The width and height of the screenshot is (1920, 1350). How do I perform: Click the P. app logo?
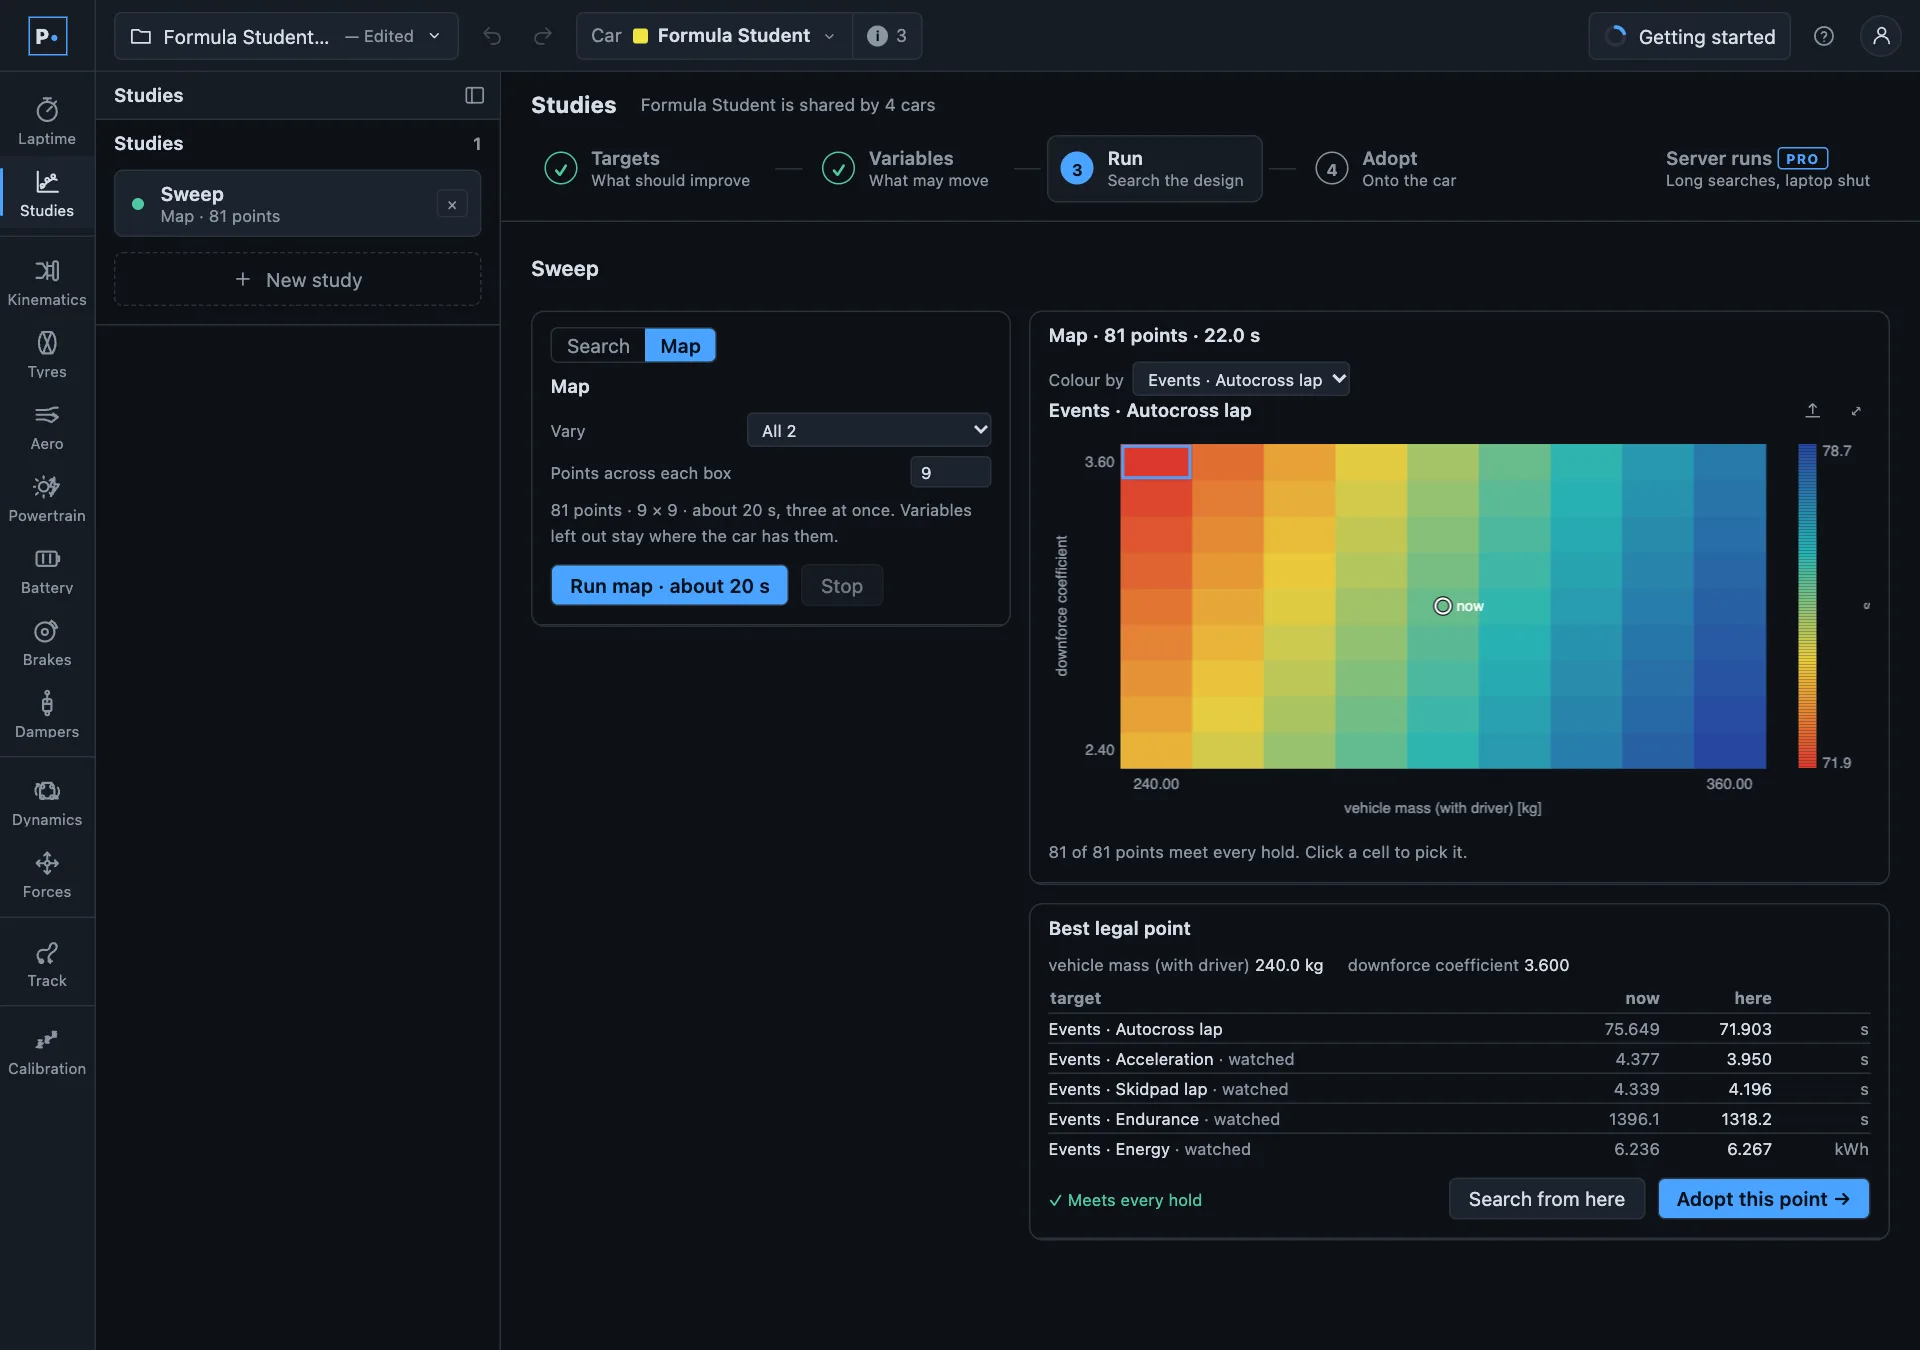pyautogui.click(x=47, y=36)
